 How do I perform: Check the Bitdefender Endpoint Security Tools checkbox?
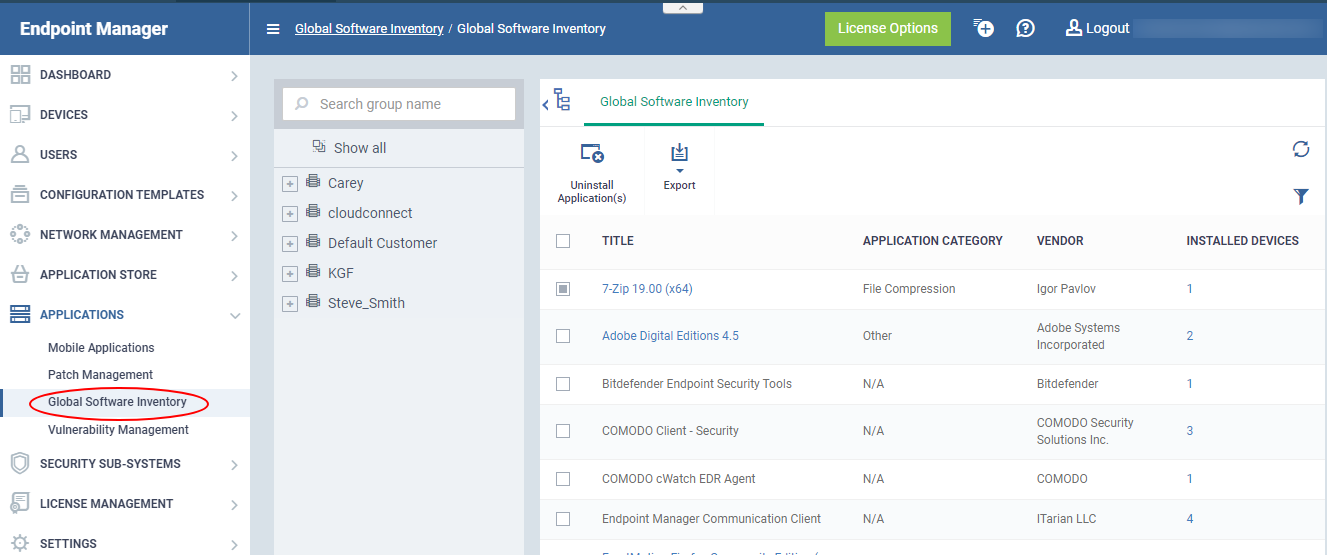[x=563, y=384]
